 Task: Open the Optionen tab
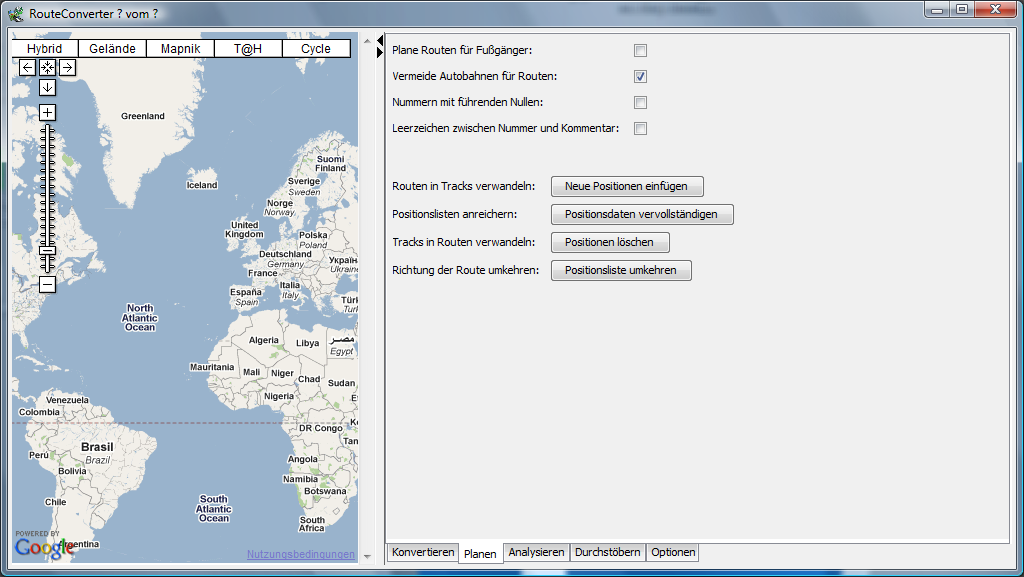[x=672, y=552]
